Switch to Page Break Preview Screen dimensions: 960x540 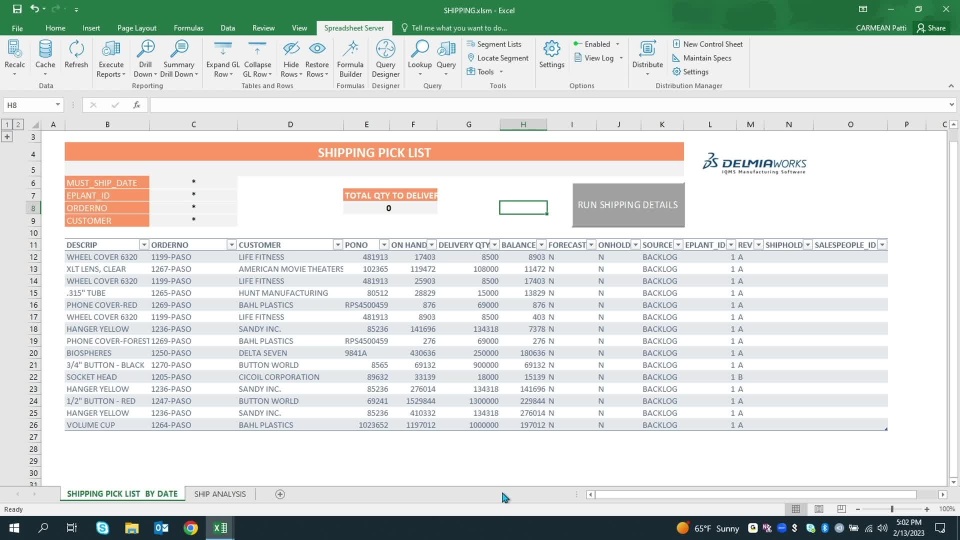pyautogui.click(x=841, y=509)
